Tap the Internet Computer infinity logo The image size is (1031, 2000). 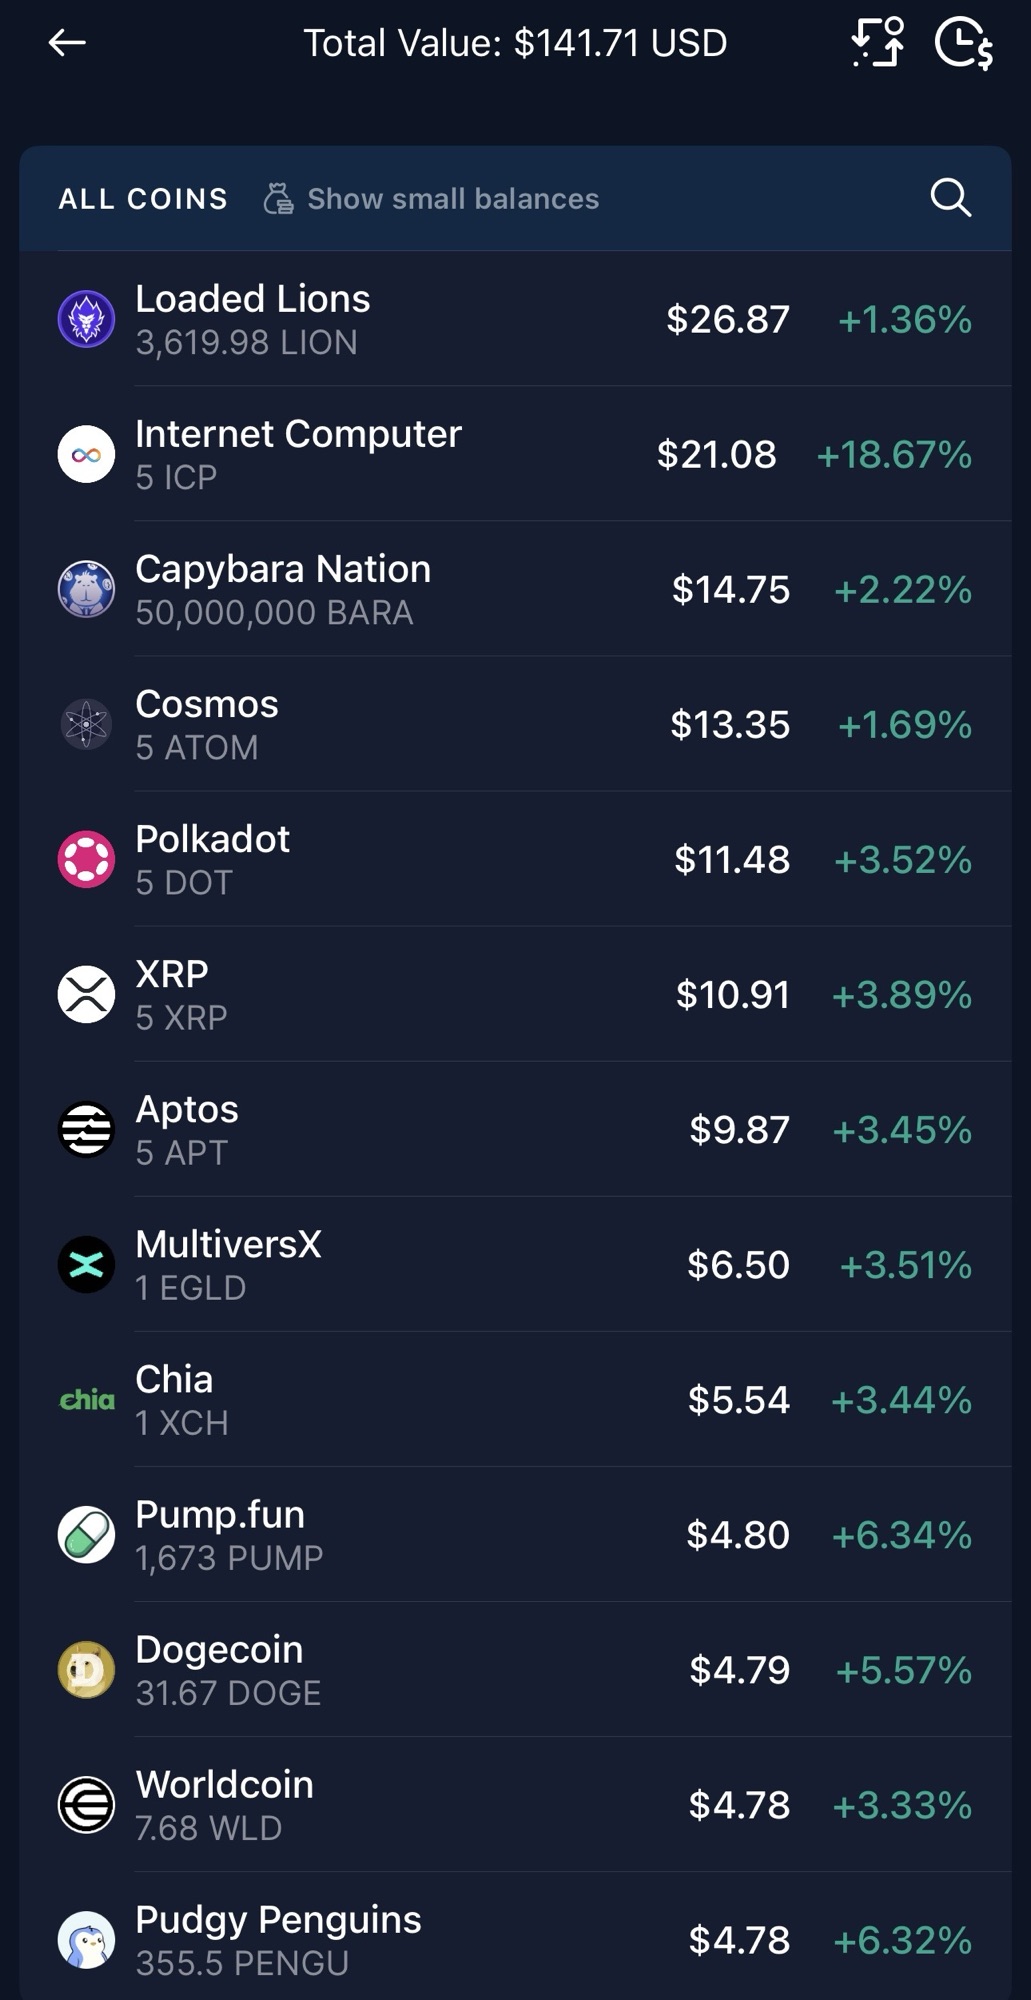coord(87,455)
